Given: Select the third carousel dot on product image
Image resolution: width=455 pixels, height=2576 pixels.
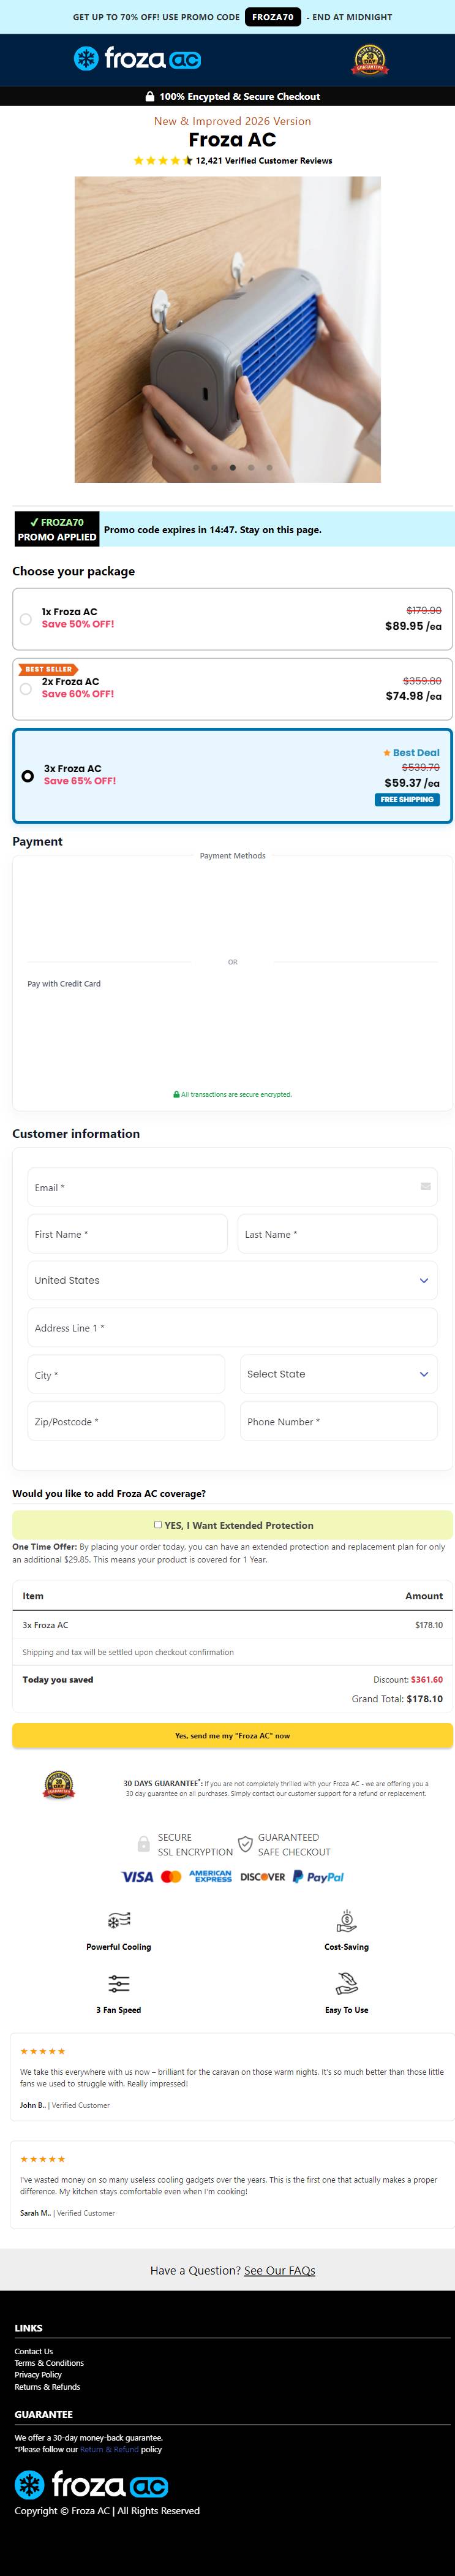Looking at the screenshot, I should (232, 467).
